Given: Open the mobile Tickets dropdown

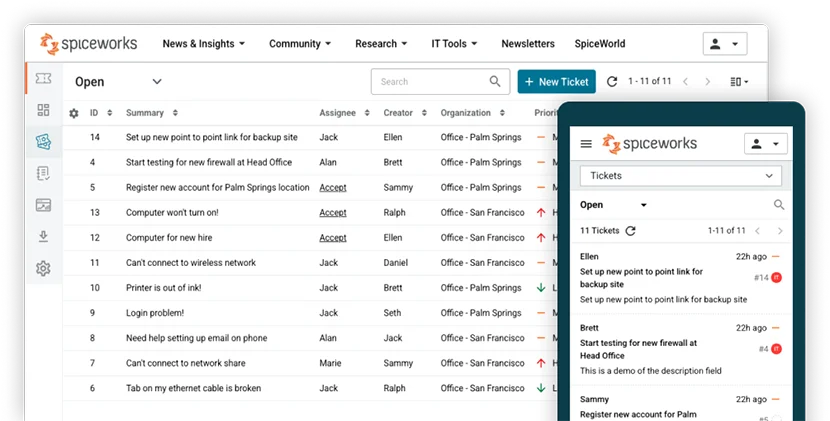Looking at the screenshot, I should tap(680, 176).
